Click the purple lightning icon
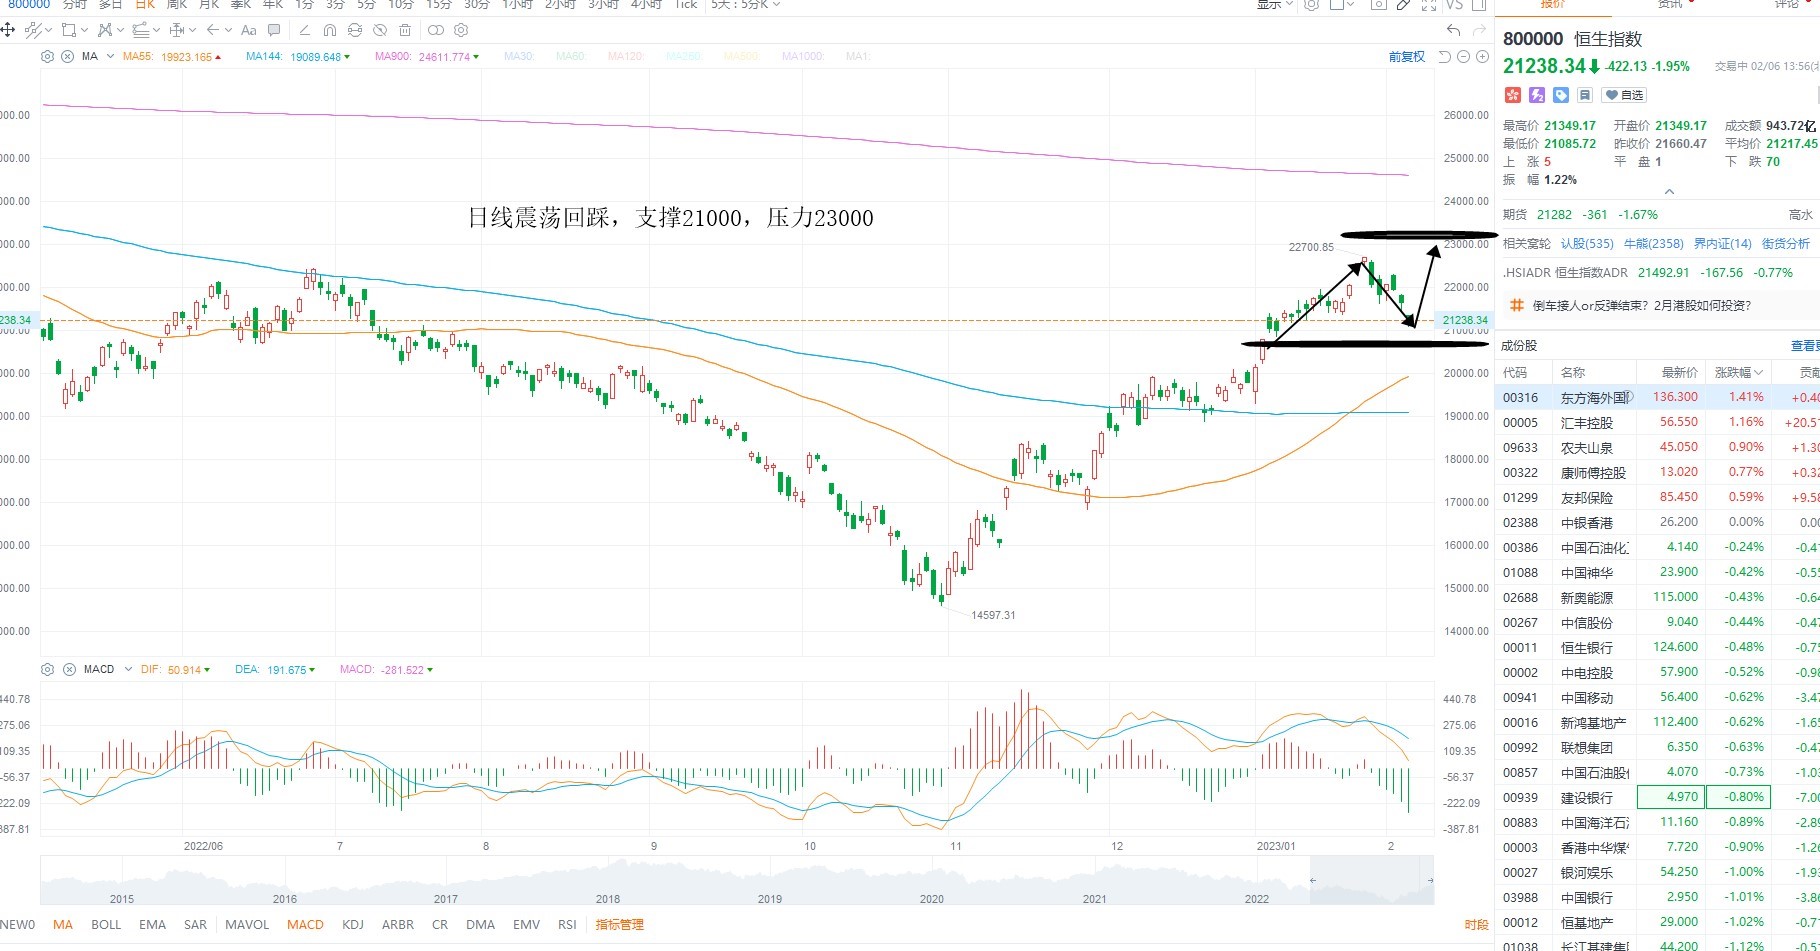This screenshot has width=1820, height=951. coord(1537,95)
